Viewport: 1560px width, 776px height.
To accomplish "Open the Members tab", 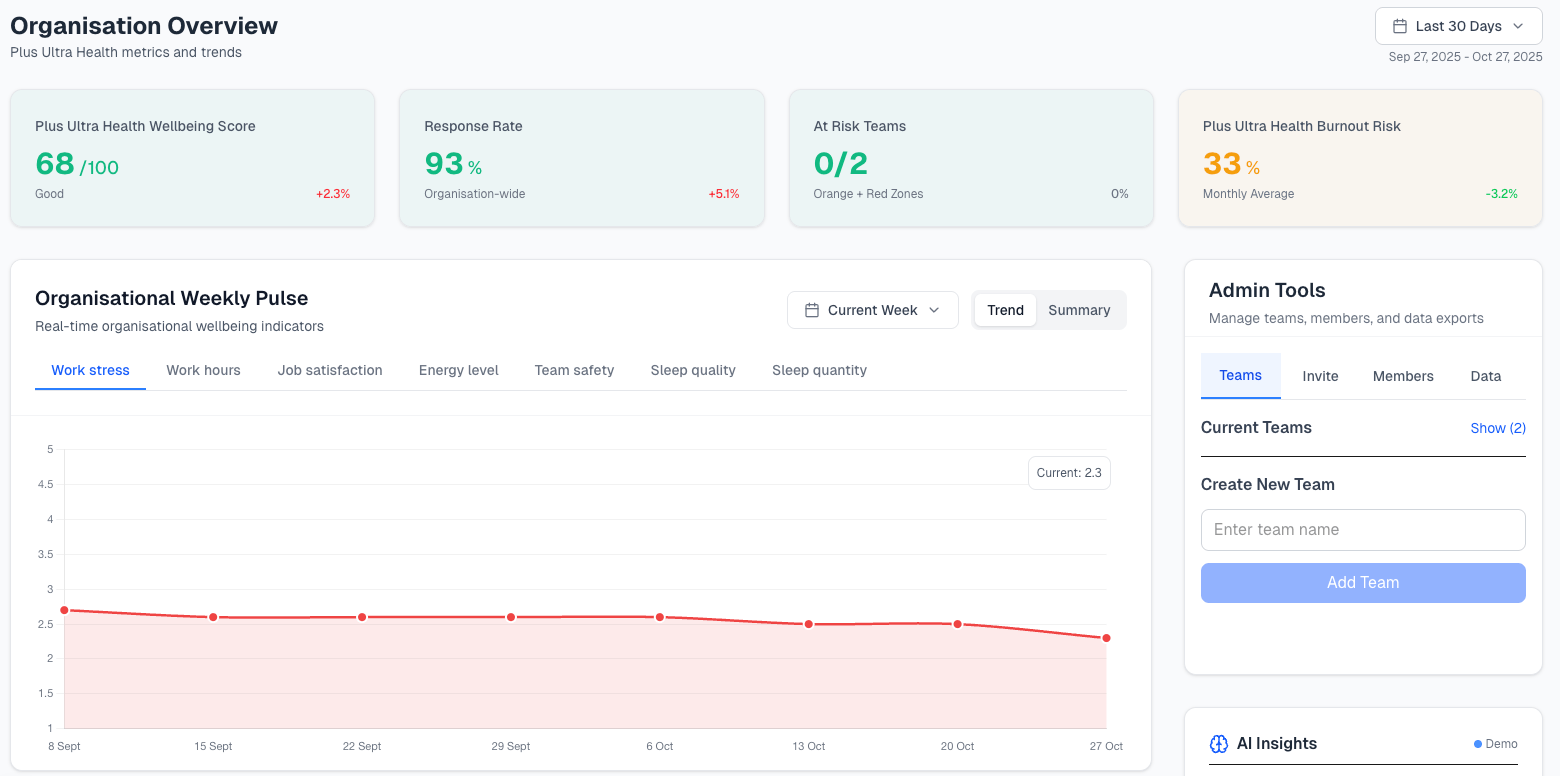I will 1403,375.
